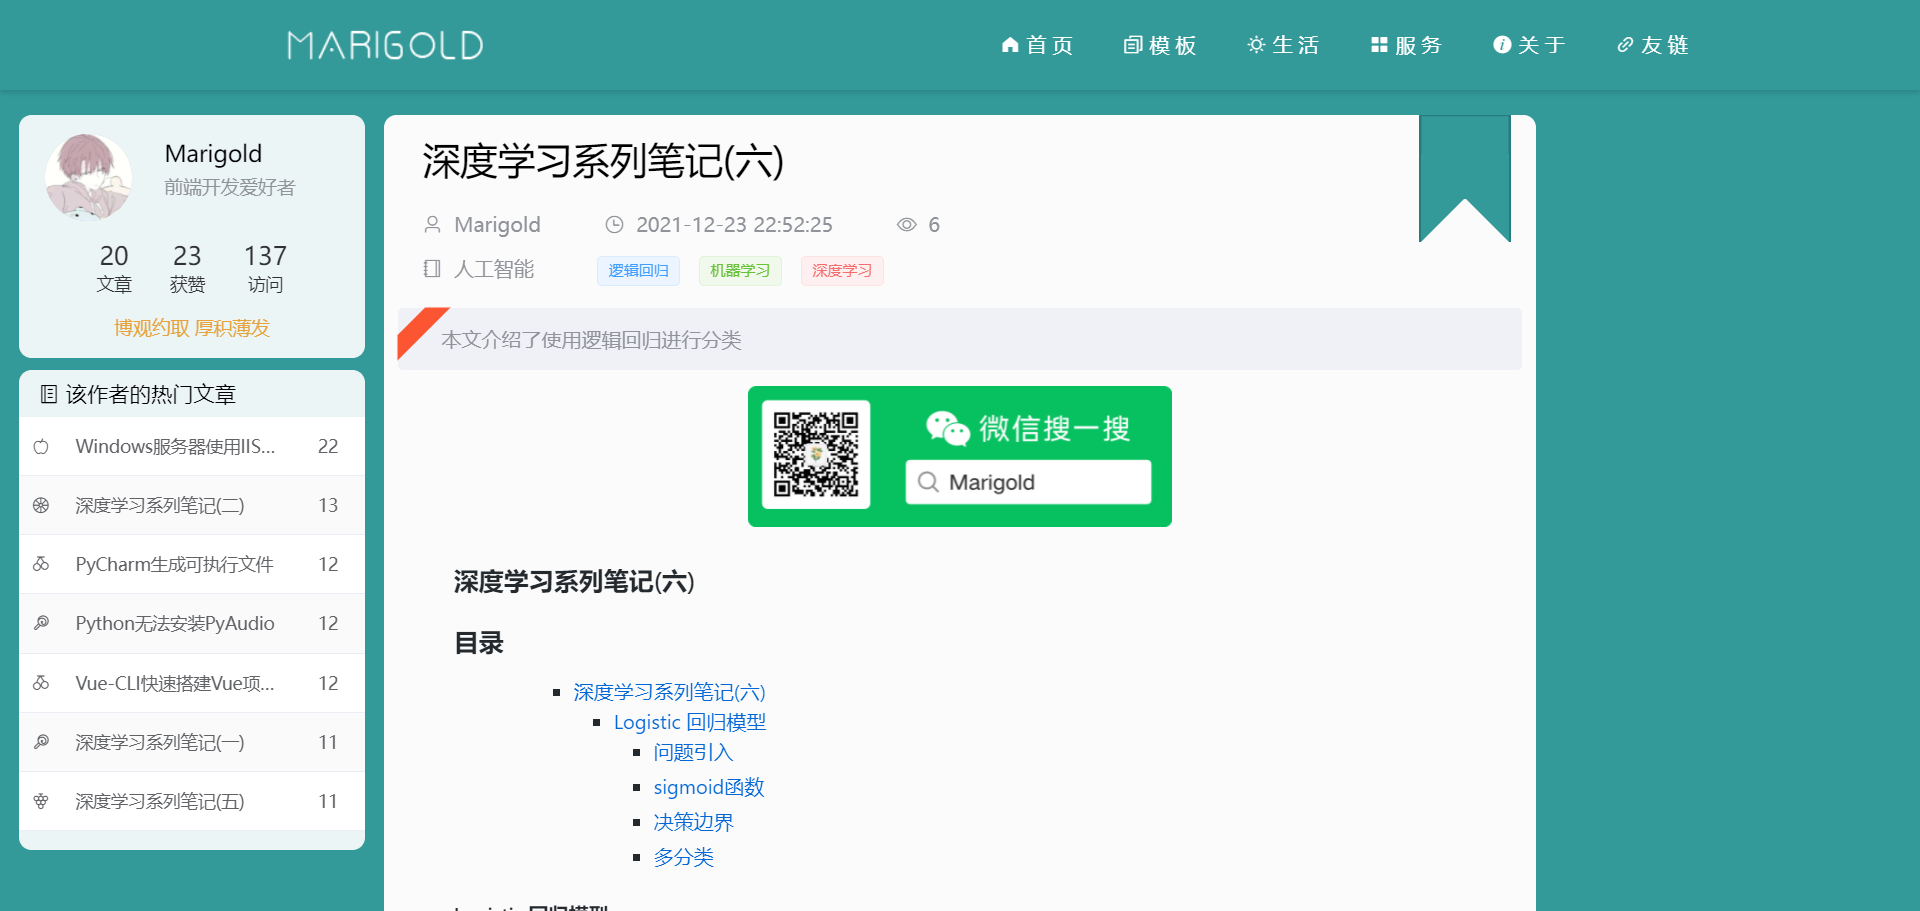Click the apple icon beside the Windows IIS article

pyautogui.click(x=40, y=446)
